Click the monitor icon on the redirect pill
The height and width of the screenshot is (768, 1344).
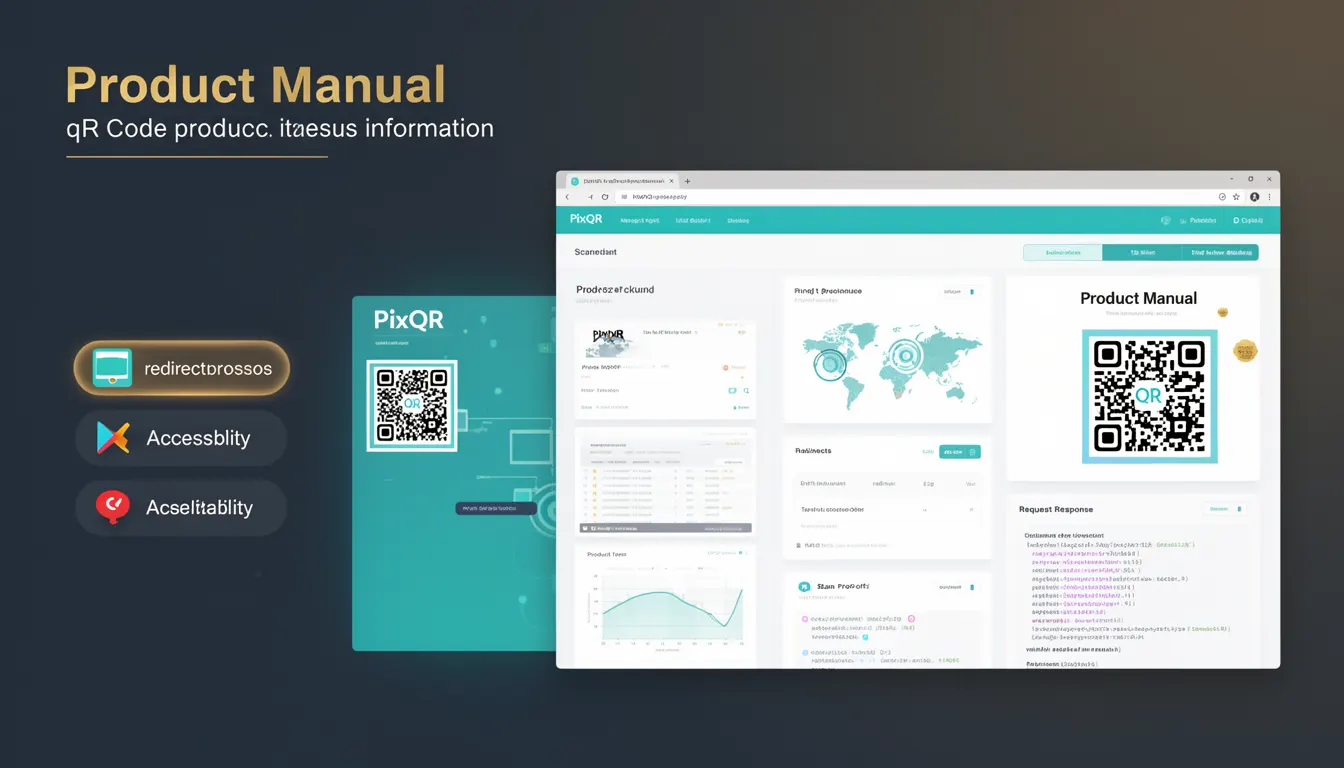[x=112, y=368]
